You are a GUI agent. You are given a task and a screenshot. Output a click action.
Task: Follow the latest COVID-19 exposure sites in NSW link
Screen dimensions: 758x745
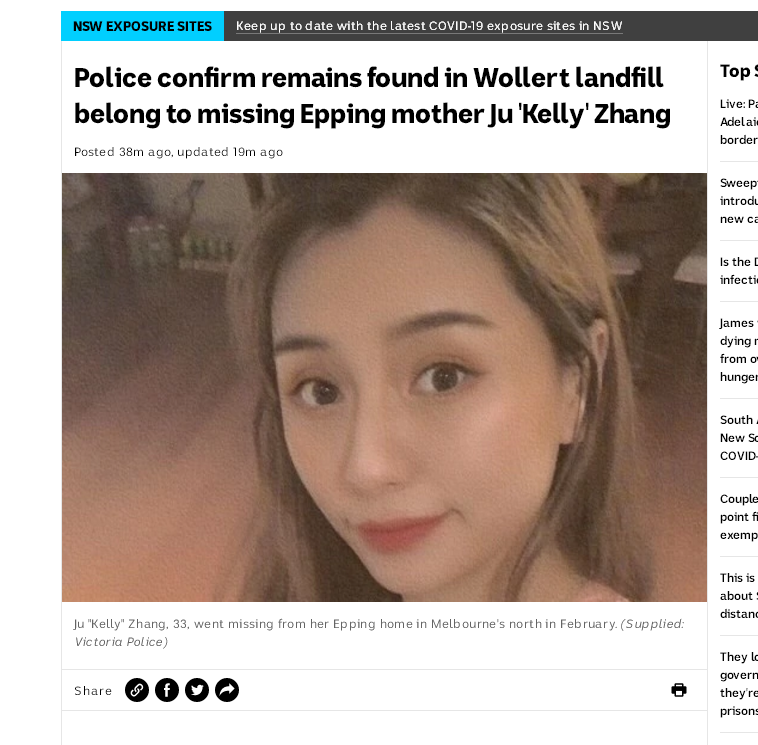tap(429, 26)
